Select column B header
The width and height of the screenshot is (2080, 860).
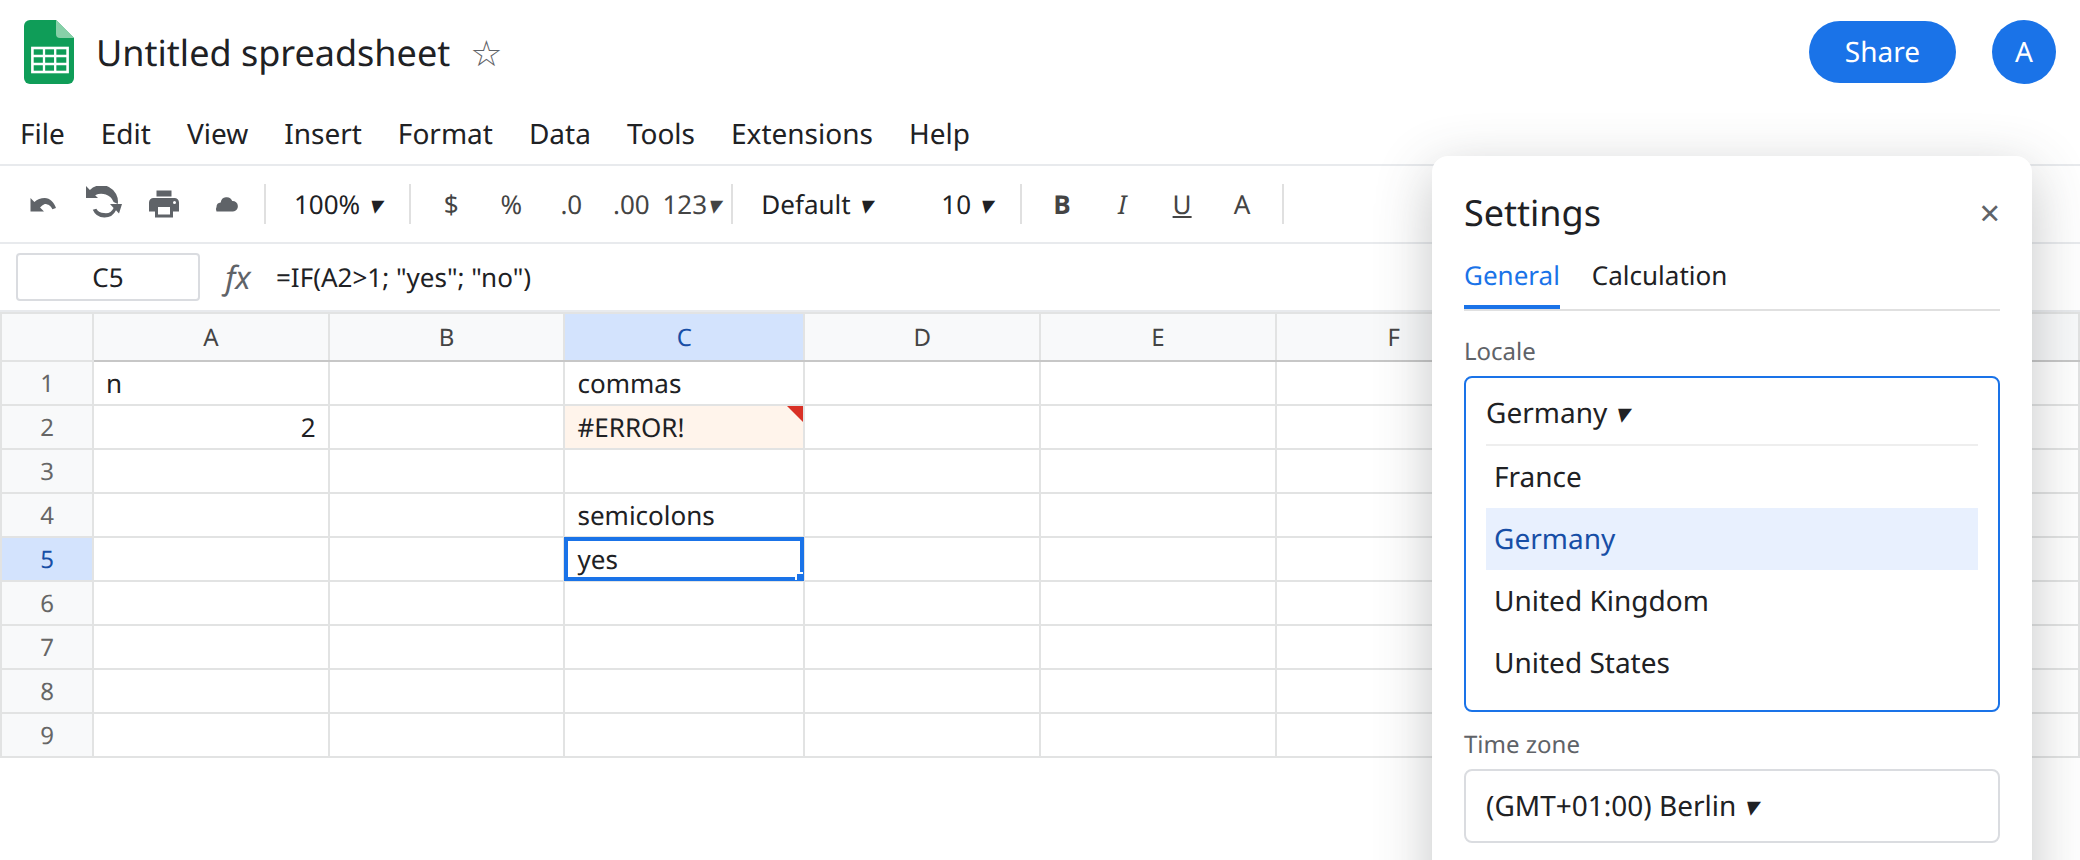[x=447, y=338]
